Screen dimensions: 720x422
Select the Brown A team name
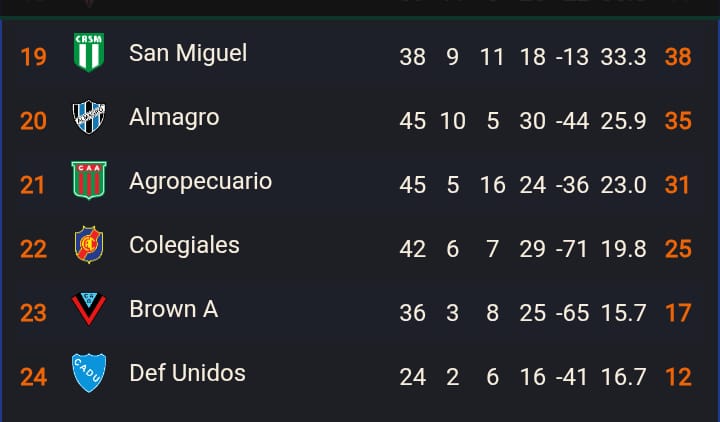pos(173,310)
